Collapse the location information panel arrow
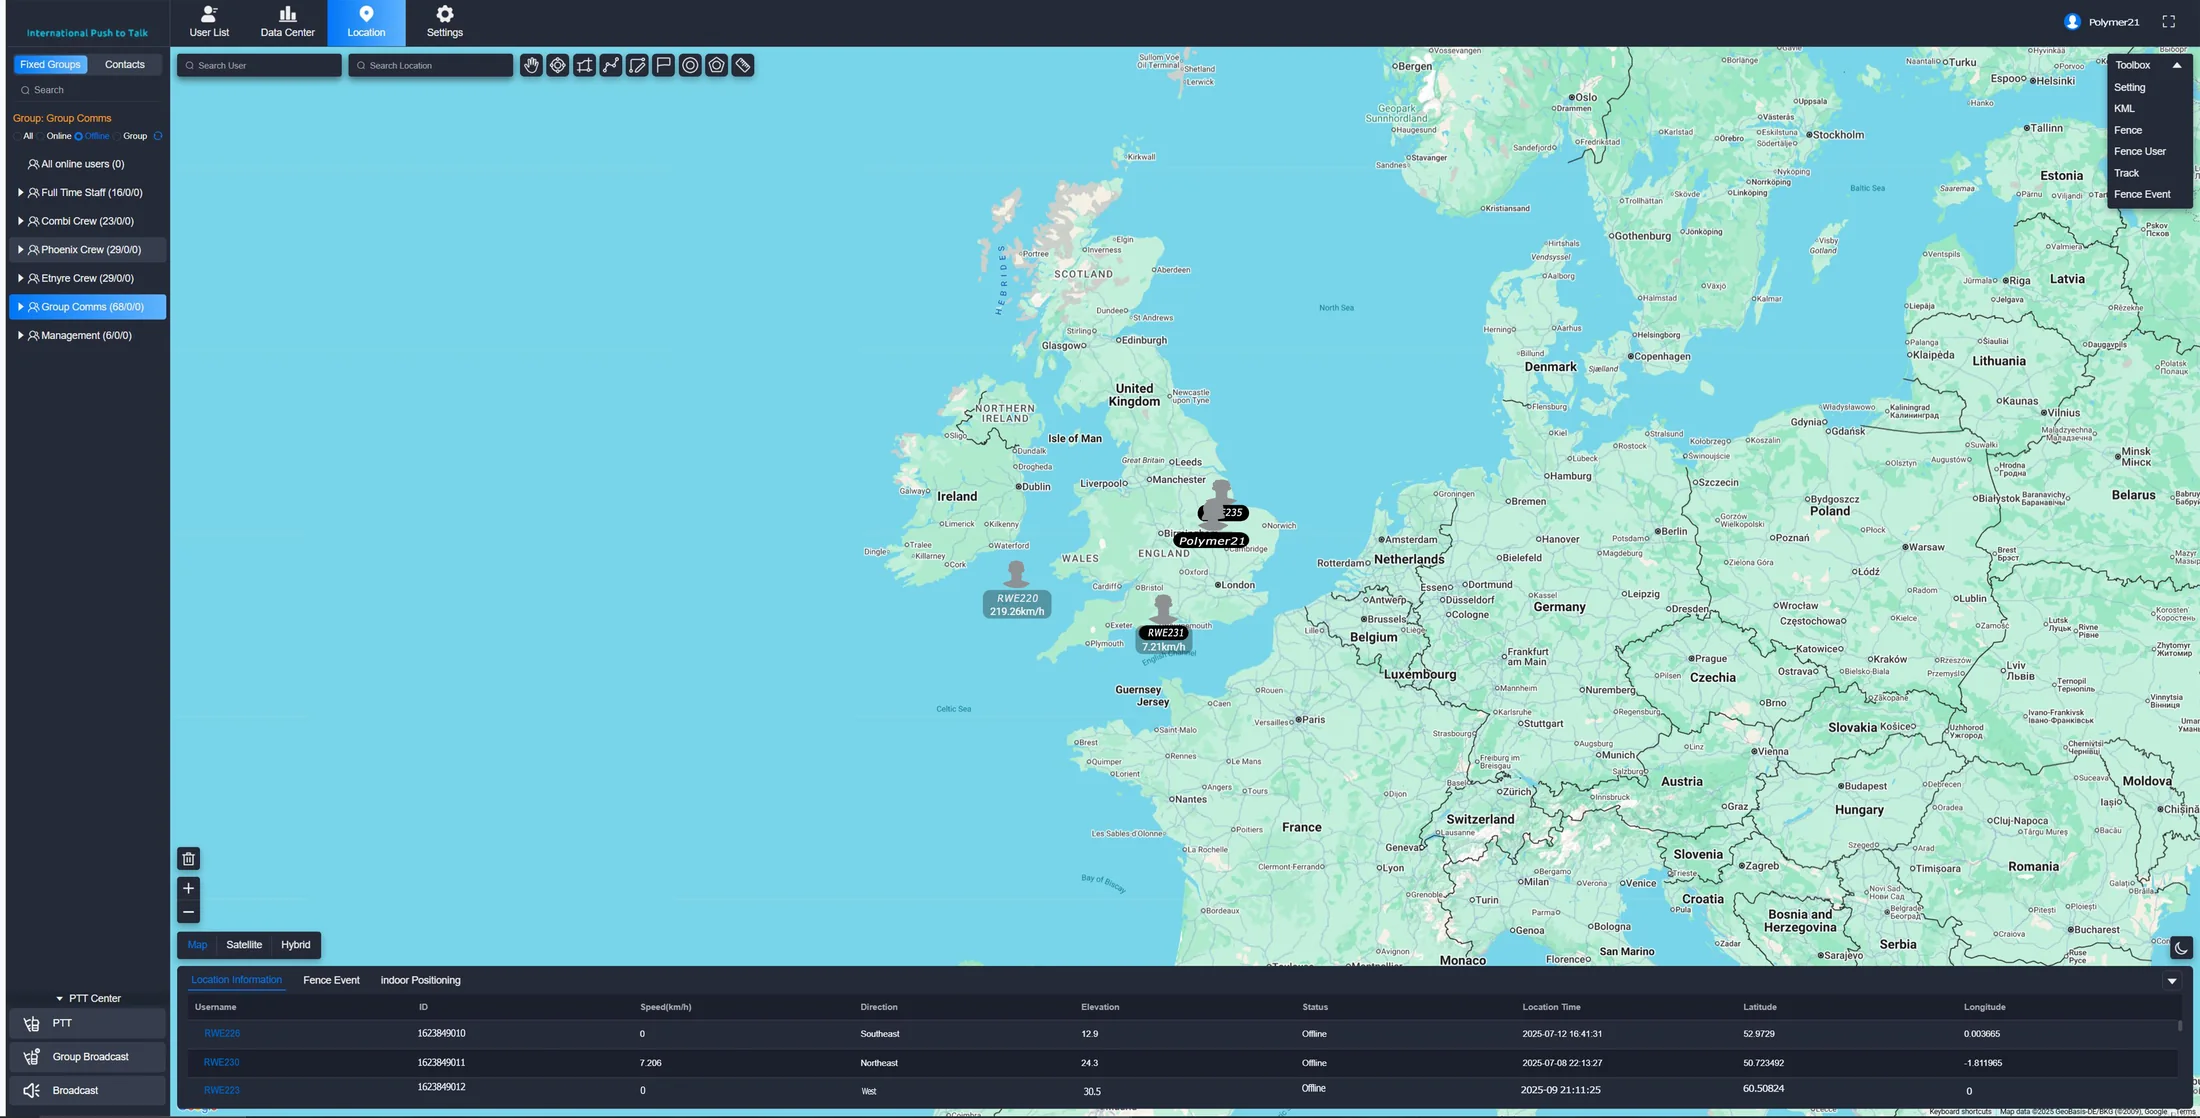Screen dimensions: 2200x1118 pyautogui.click(x=2172, y=981)
